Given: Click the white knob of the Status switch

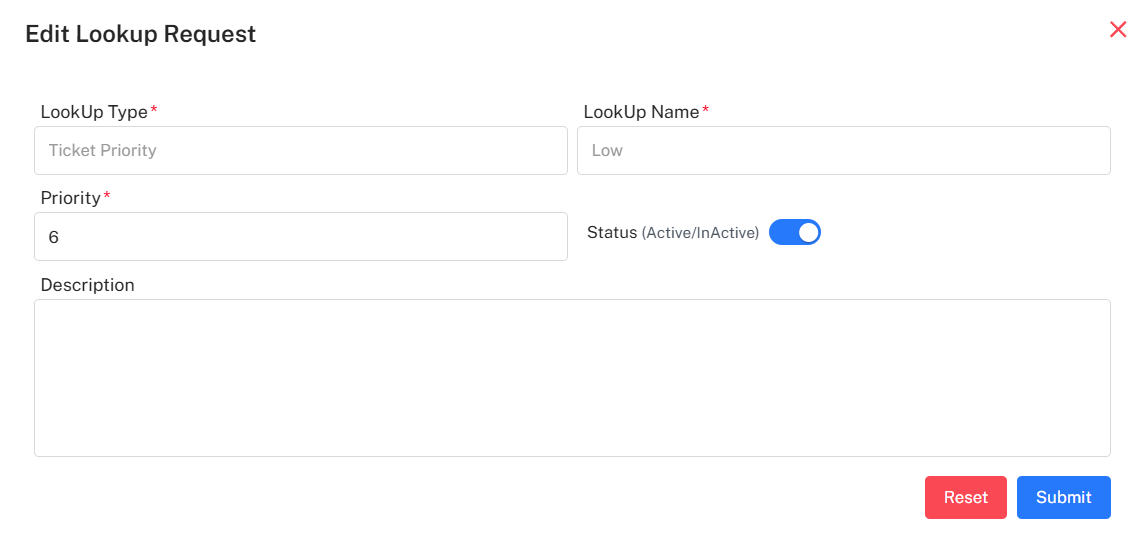Looking at the screenshot, I should [x=808, y=233].
